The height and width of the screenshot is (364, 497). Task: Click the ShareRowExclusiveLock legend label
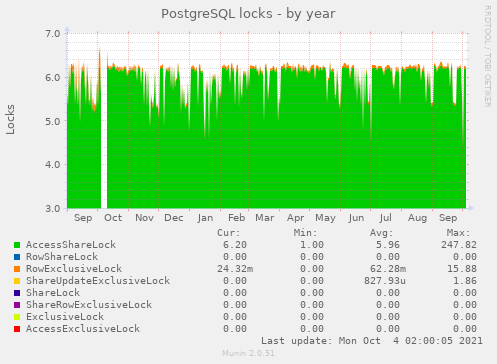(x=89, y=305)
